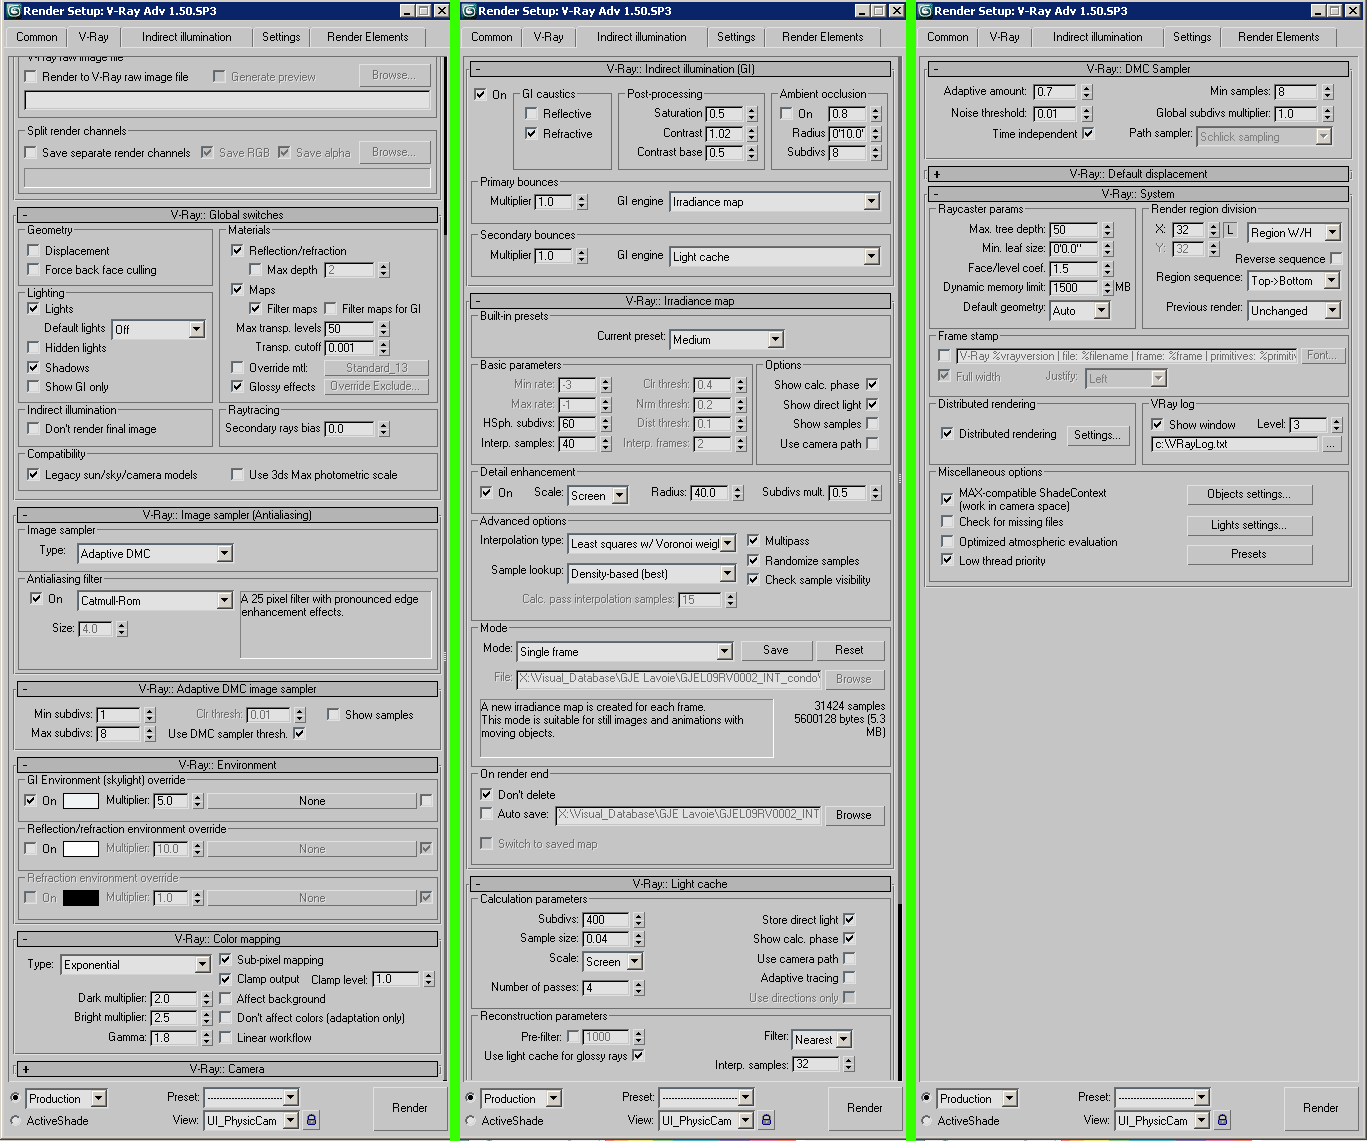Click spinner arrows for Dark multiplier
The height and width of the screenshot is (1141, 1367).
(206, 999)
